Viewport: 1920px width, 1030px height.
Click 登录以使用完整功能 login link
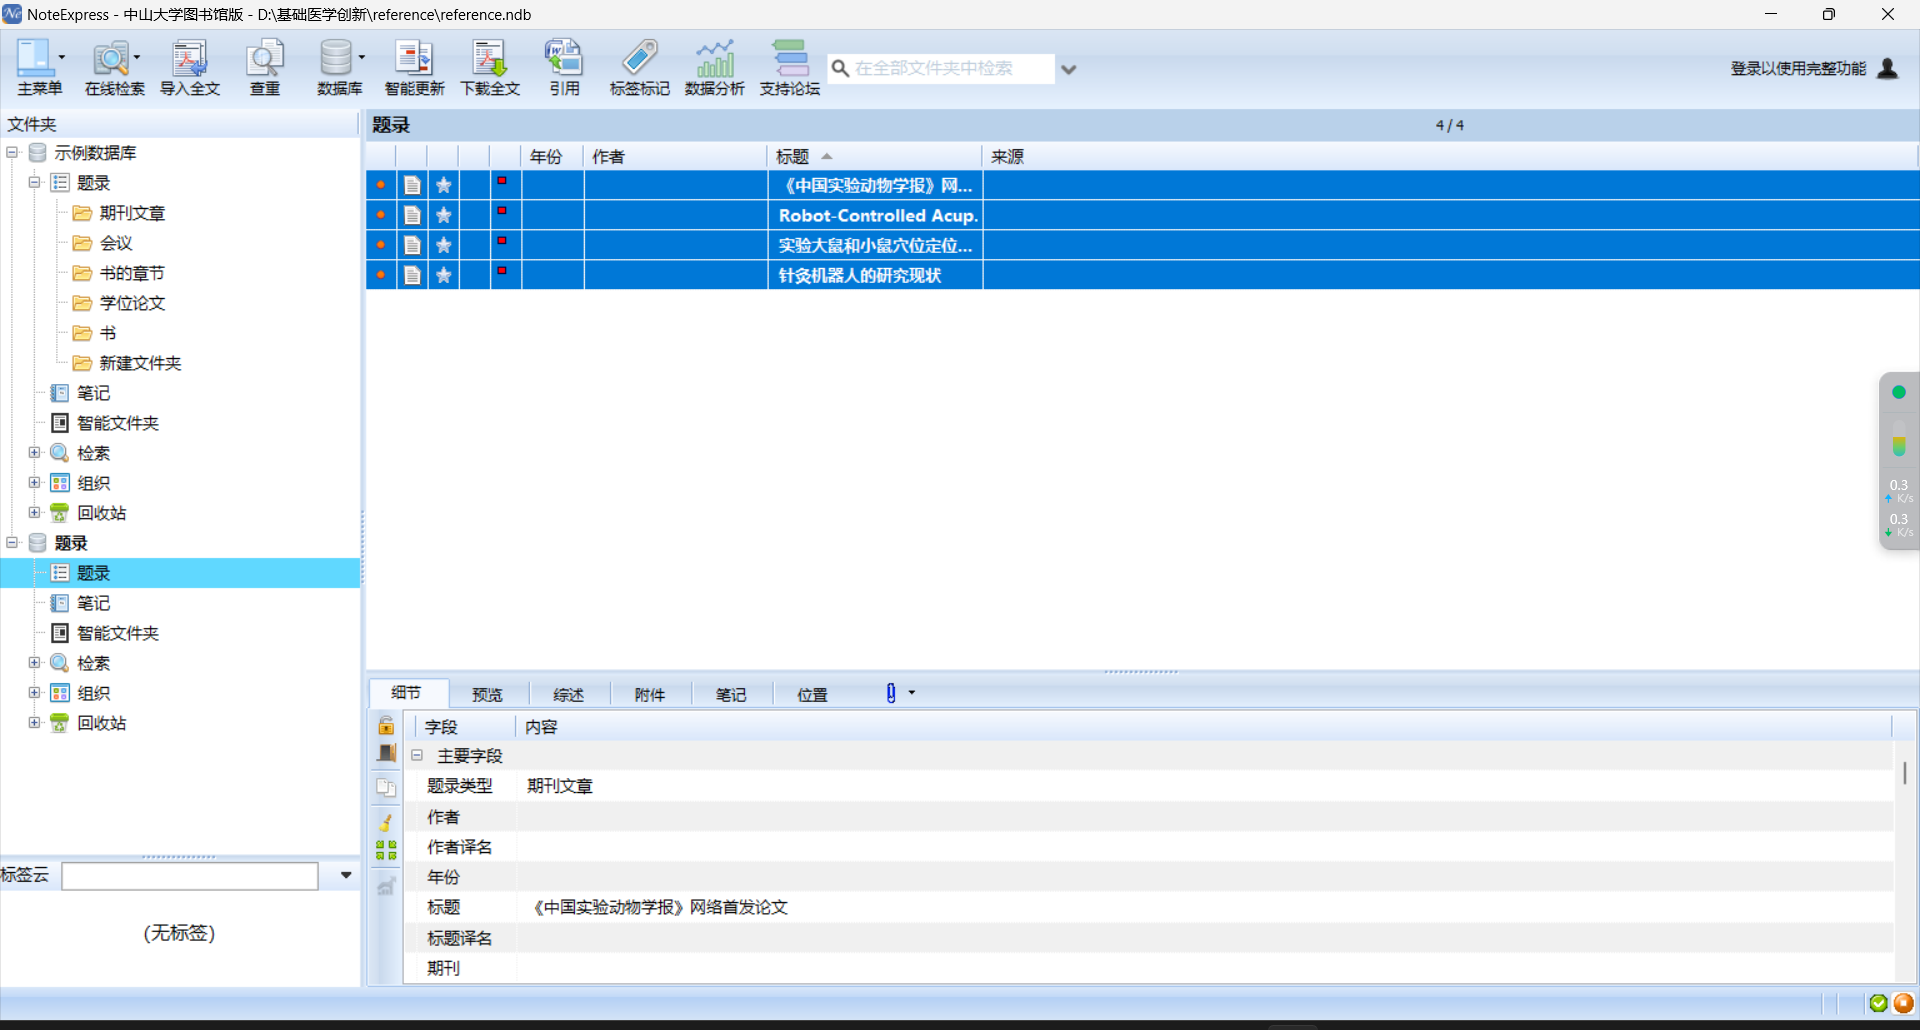point(1798,68)
